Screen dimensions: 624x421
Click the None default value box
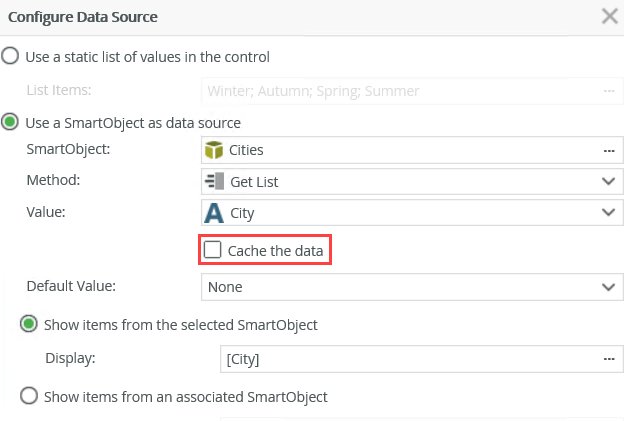[400, 287]
